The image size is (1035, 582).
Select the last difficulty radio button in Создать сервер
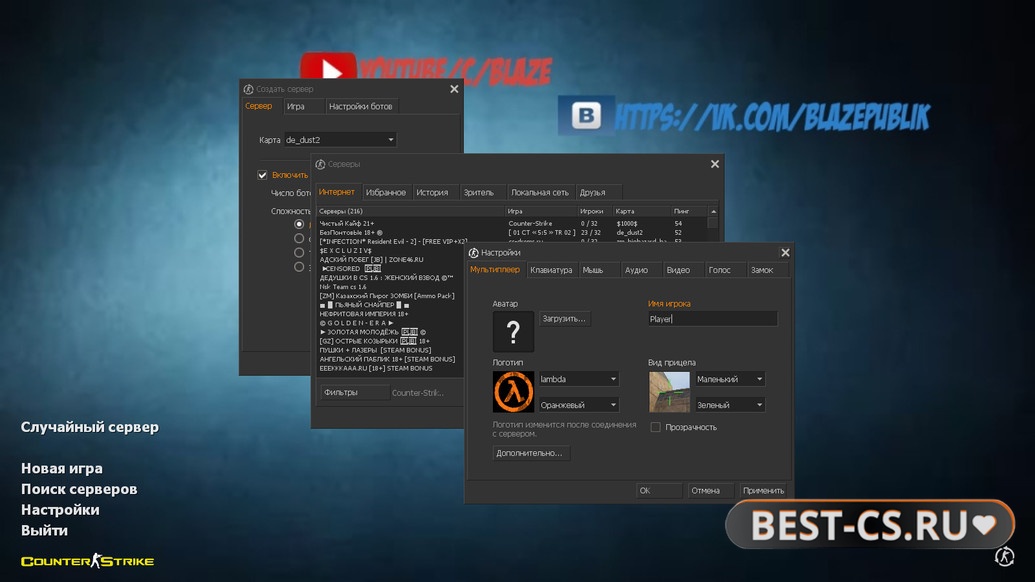[299, 267]
